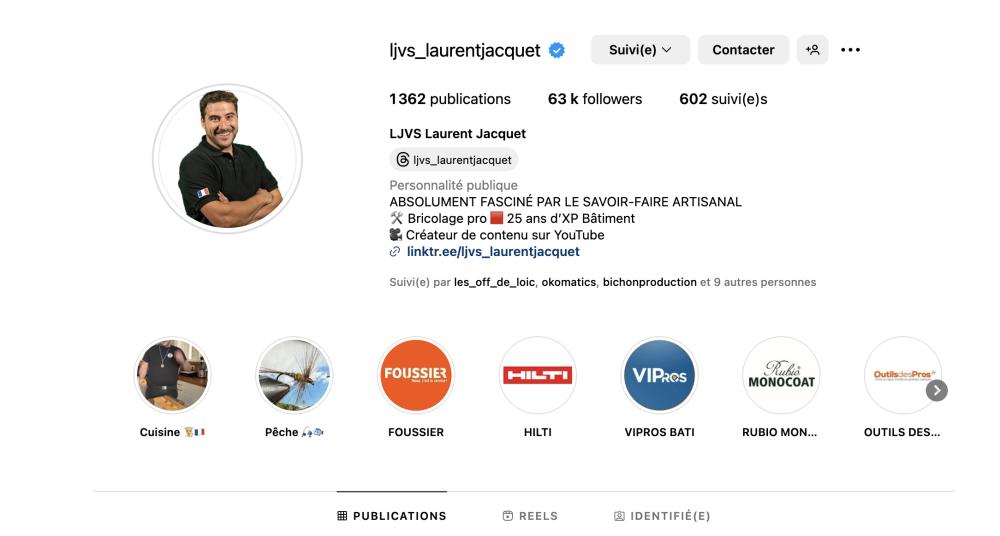Viewport: 1000px width, 536px height.
Task: View the 602 suivi(e)s list
Action: (723, 99)
